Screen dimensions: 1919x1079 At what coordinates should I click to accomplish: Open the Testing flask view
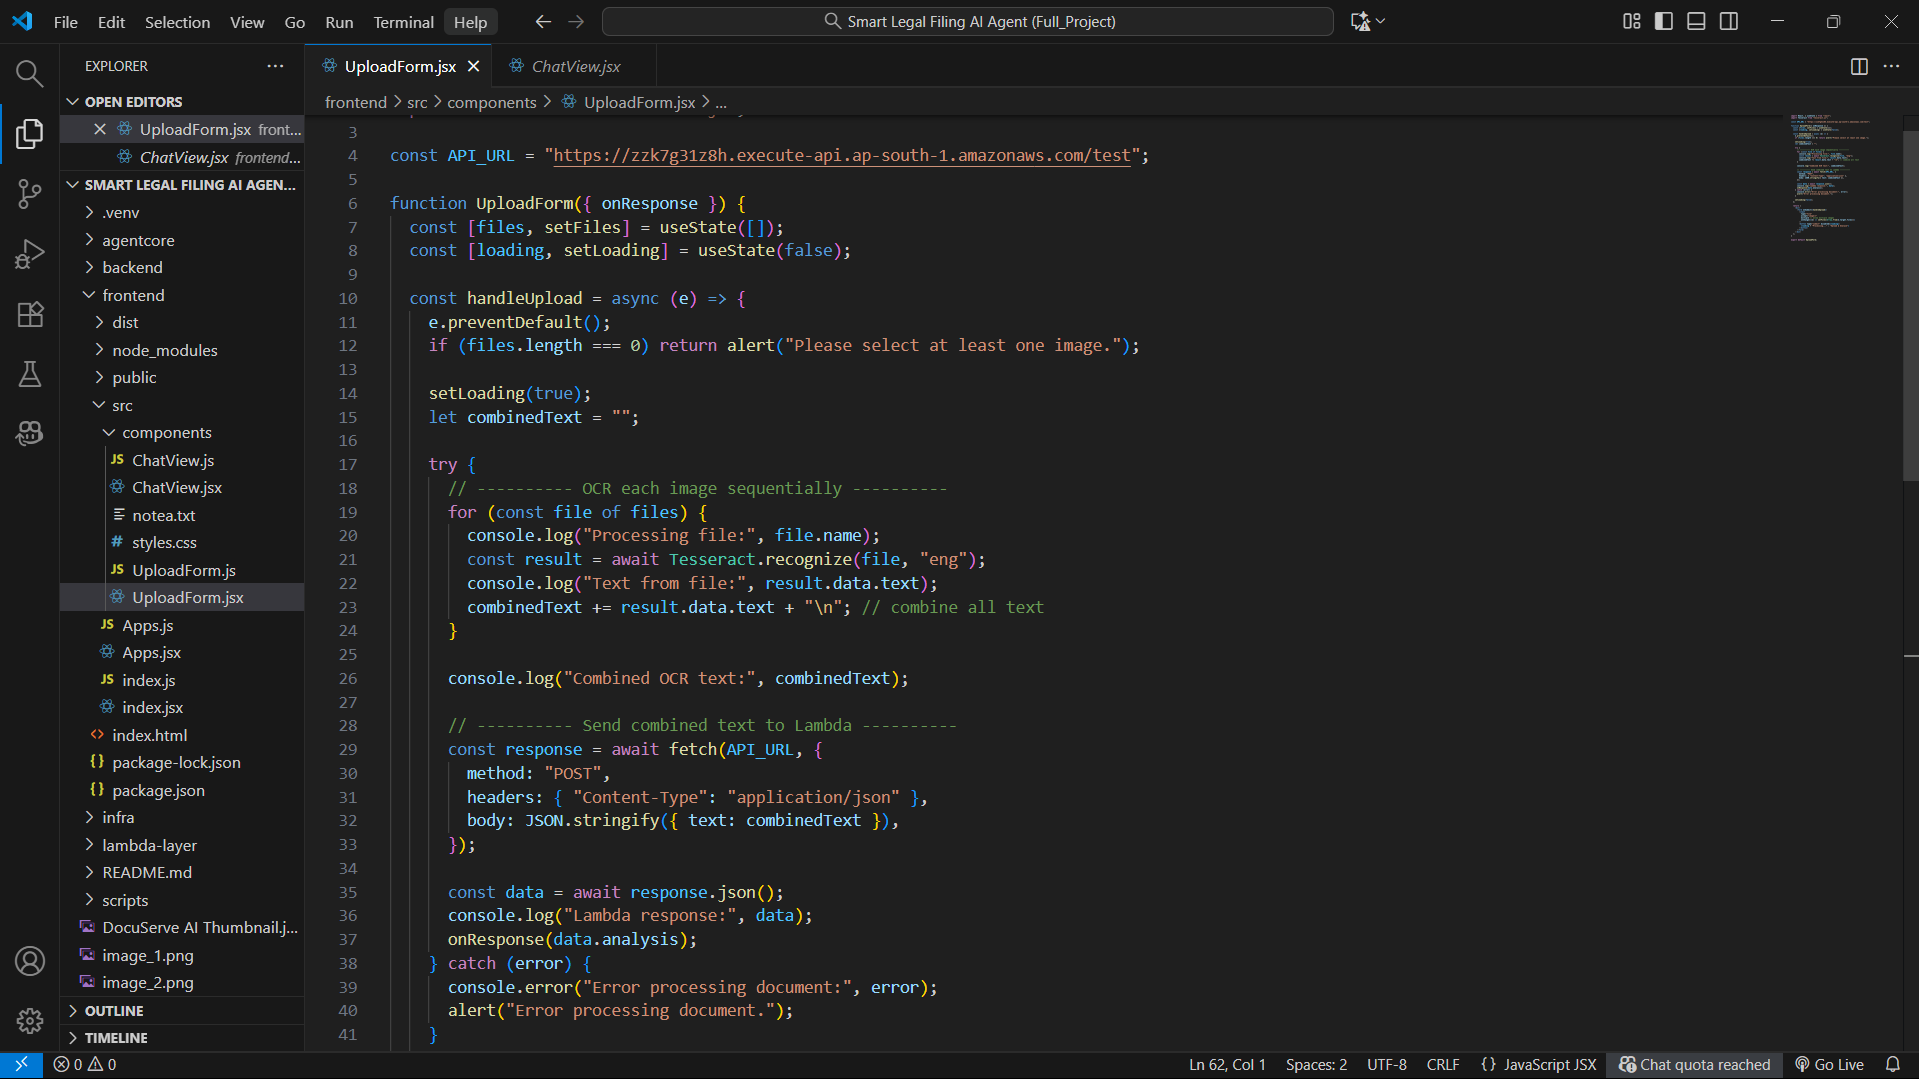coord(29,374)
